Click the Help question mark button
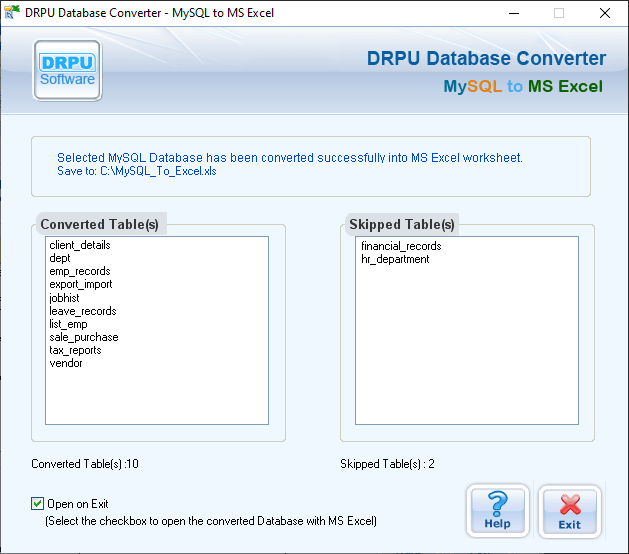Viewport: 629px width, 554px height. [x=497, y=511]
